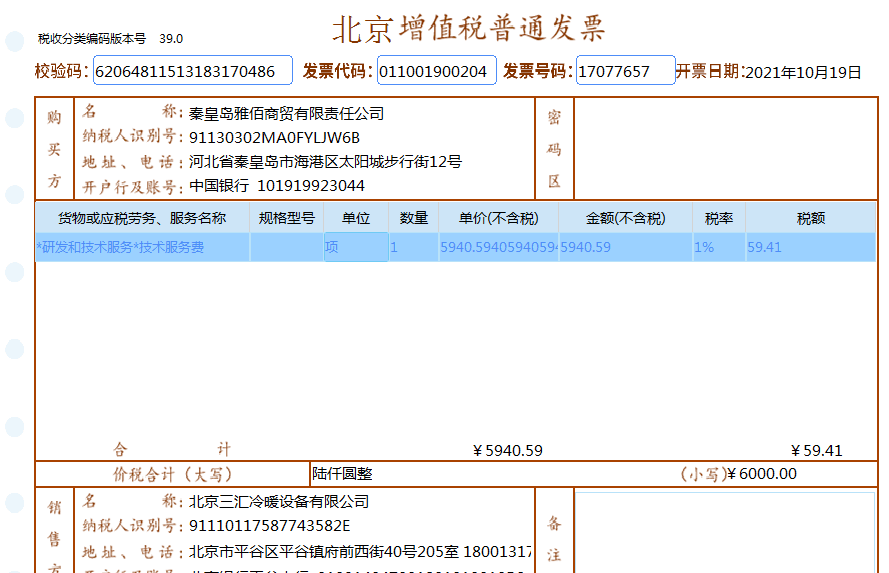Click the quantity cell 1

coord(414,247)
